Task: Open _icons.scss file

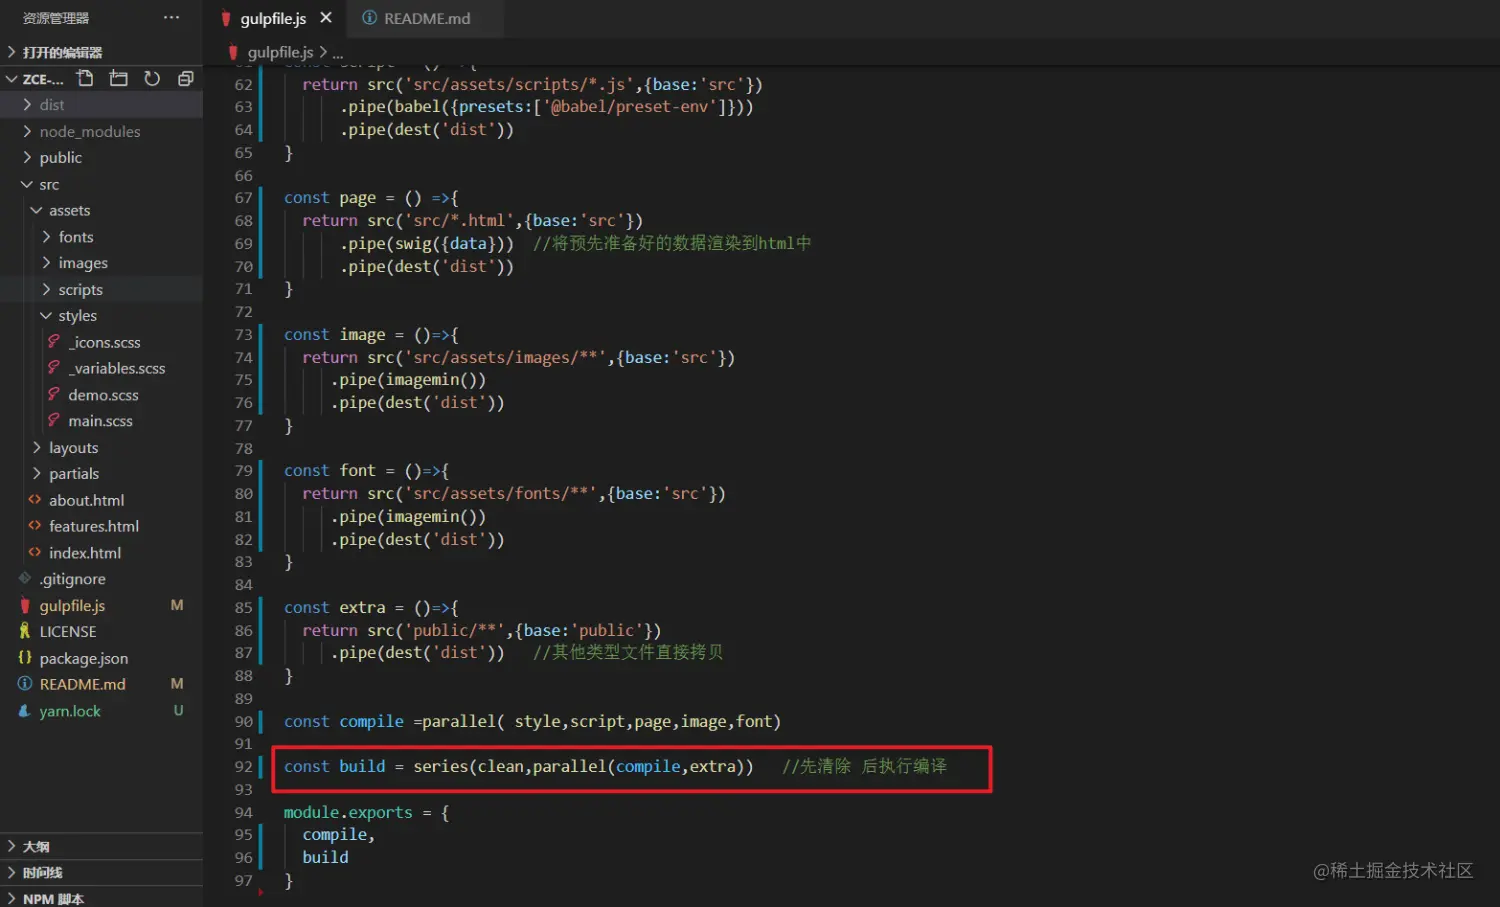Action: point(101,342)
